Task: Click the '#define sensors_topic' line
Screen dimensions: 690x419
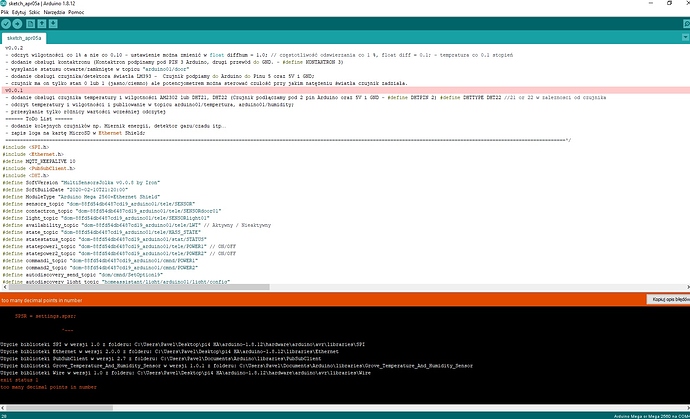Action: [99, 204]
